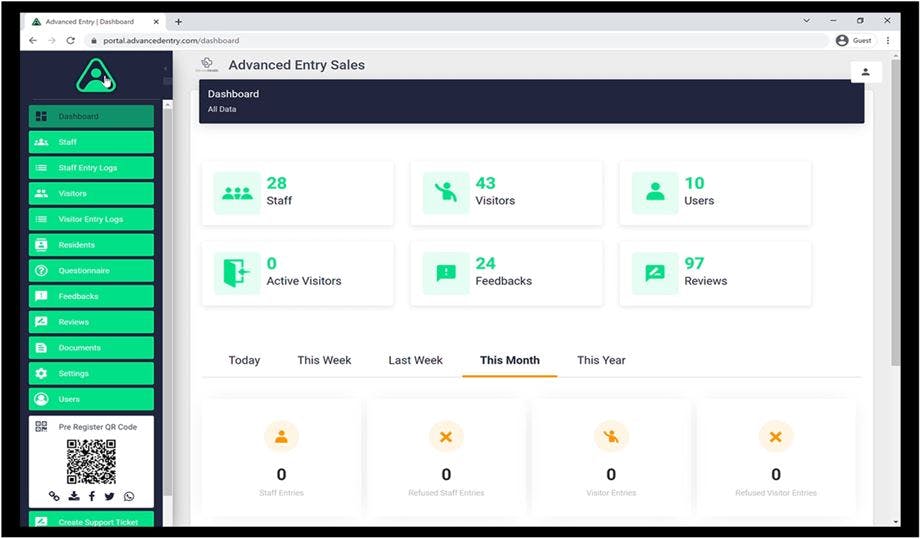Open the Users sidebar item
Screen dimensions: 921x539
[91, 399]
